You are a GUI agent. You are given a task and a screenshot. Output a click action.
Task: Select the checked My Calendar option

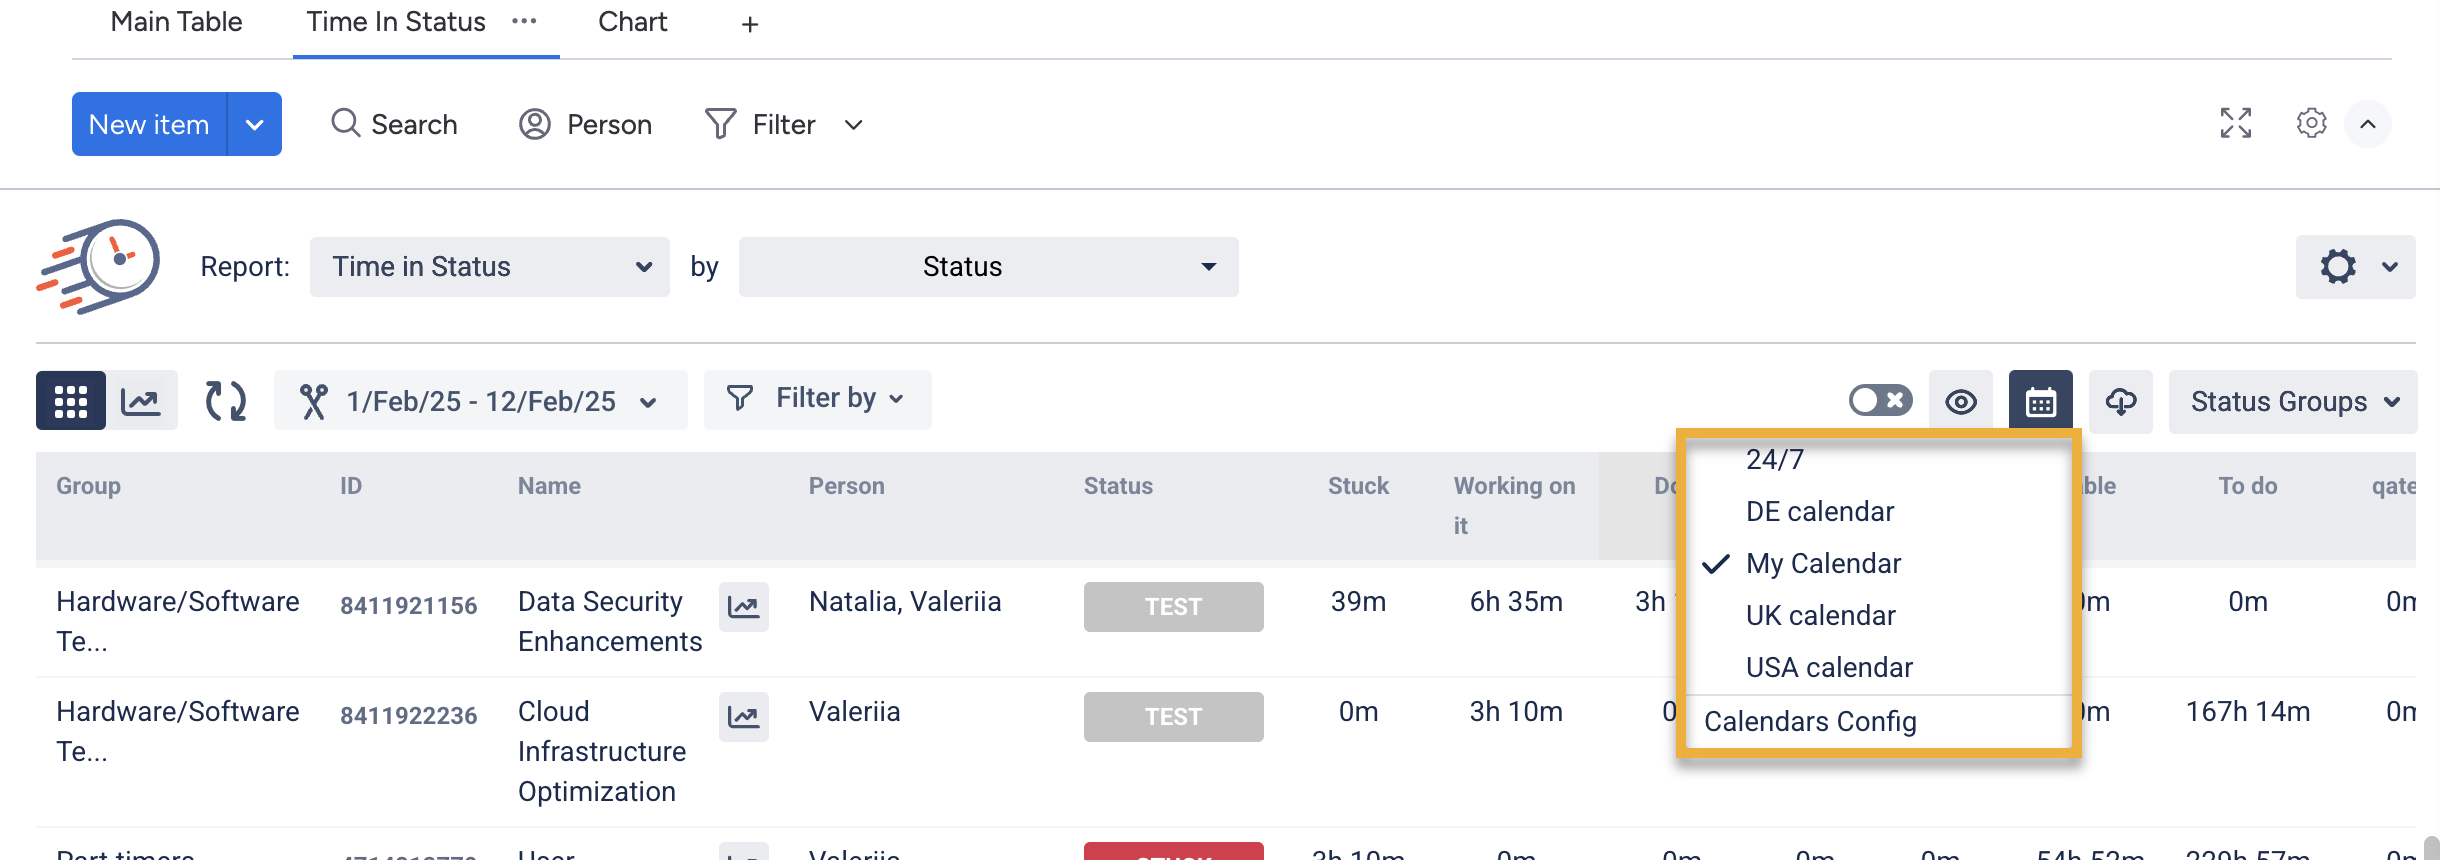[1822, 564]
